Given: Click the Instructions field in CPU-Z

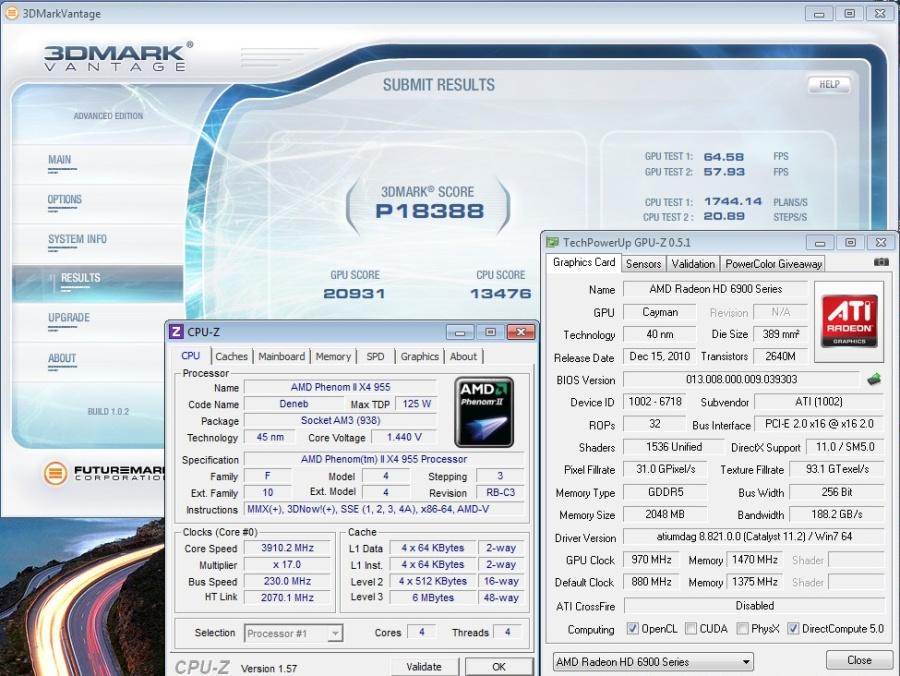Looking at the screenshot, I should 383,509.
